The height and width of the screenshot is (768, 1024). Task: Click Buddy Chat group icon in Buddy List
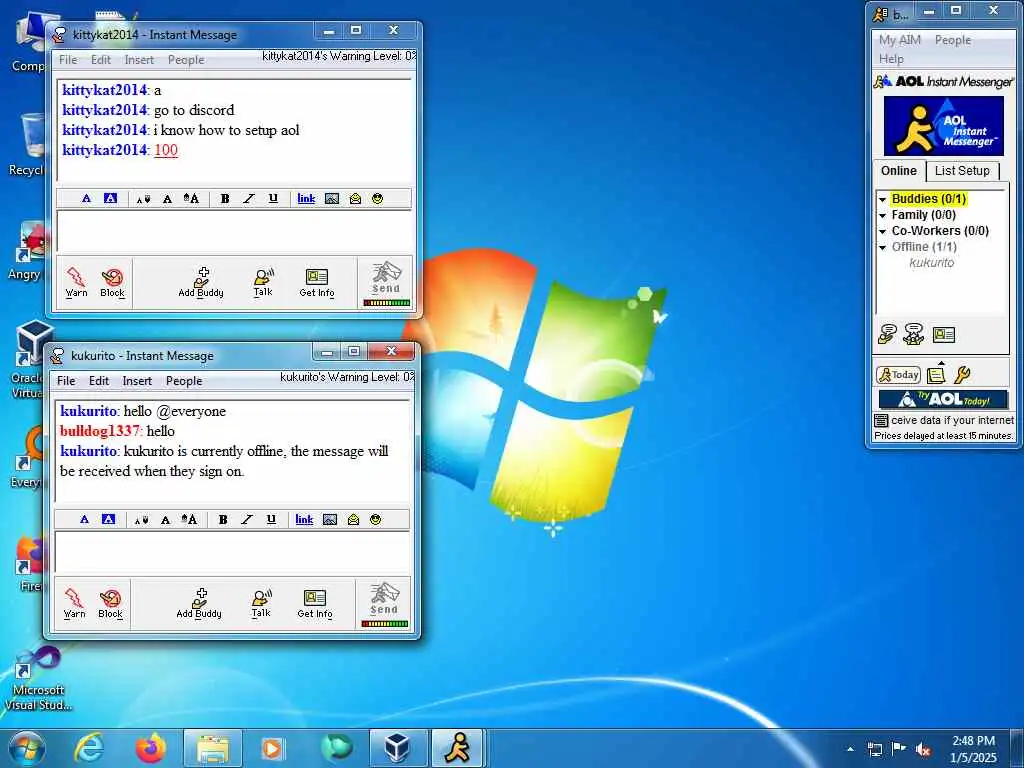coord(914,334)
